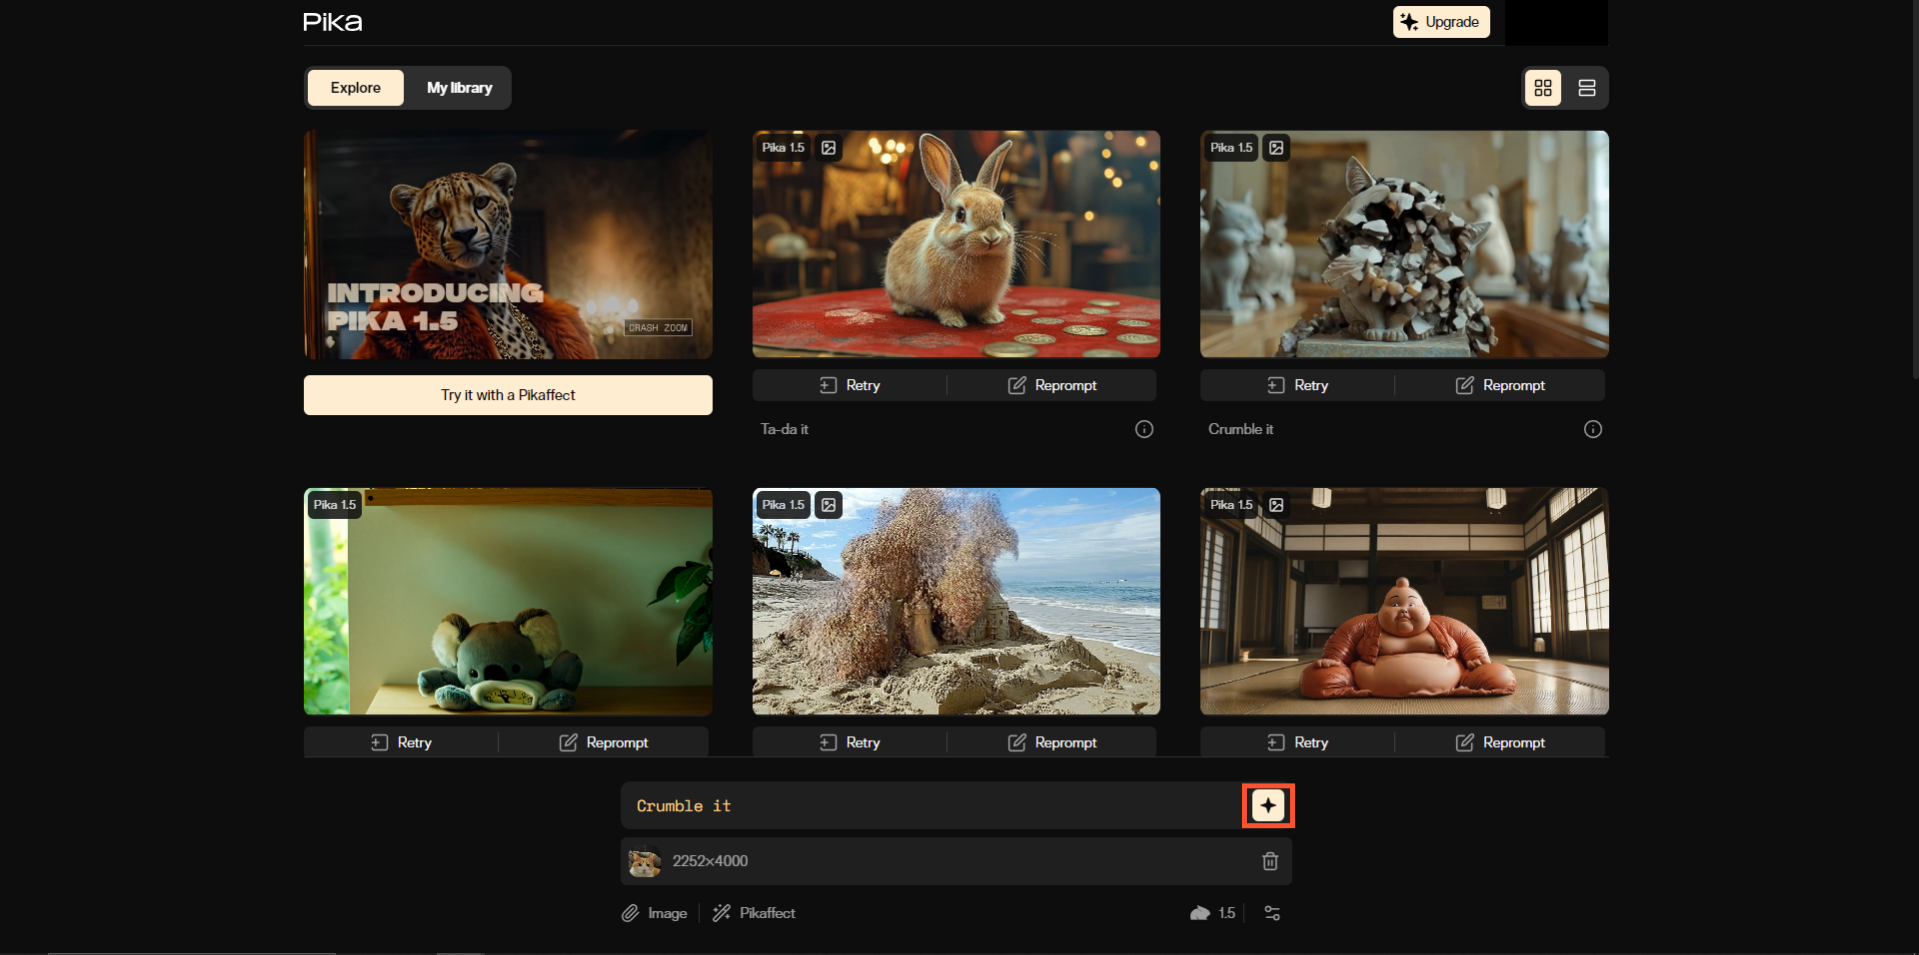Delete the attached 2252×4000 image
This screenshot has height=955, width=1919.
point(1269,861)
